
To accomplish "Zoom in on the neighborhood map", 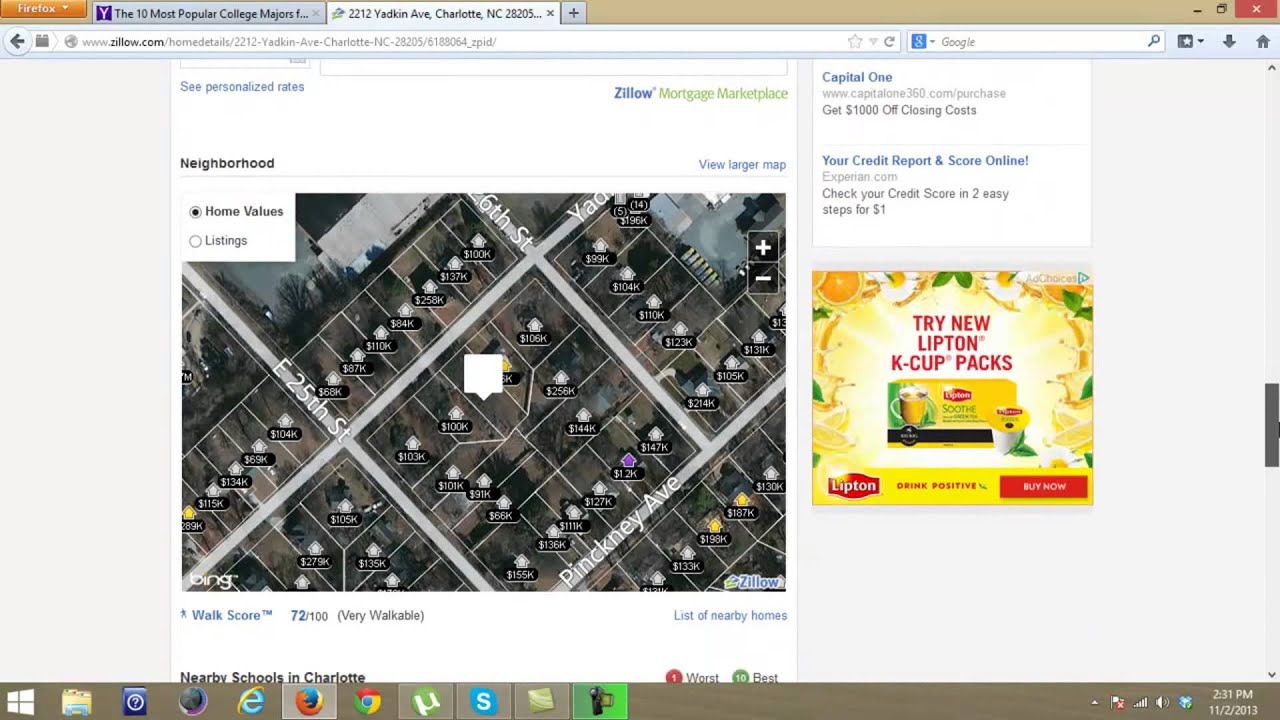I will point(763,247).
